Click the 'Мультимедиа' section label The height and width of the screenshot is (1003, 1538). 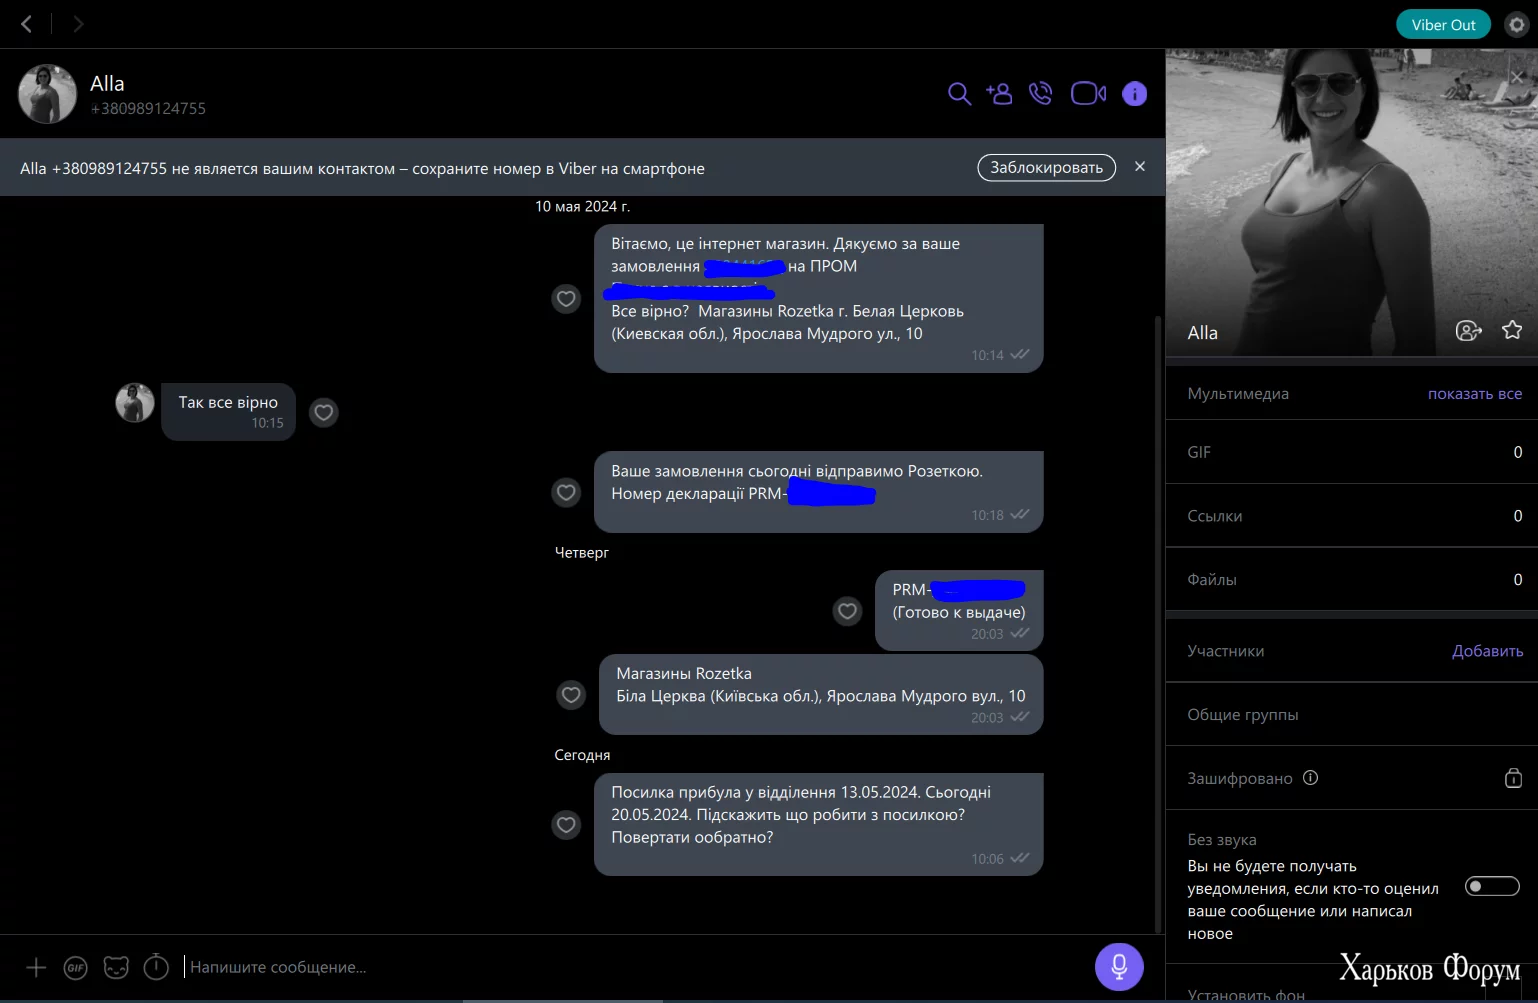(x=1238, y=394)
